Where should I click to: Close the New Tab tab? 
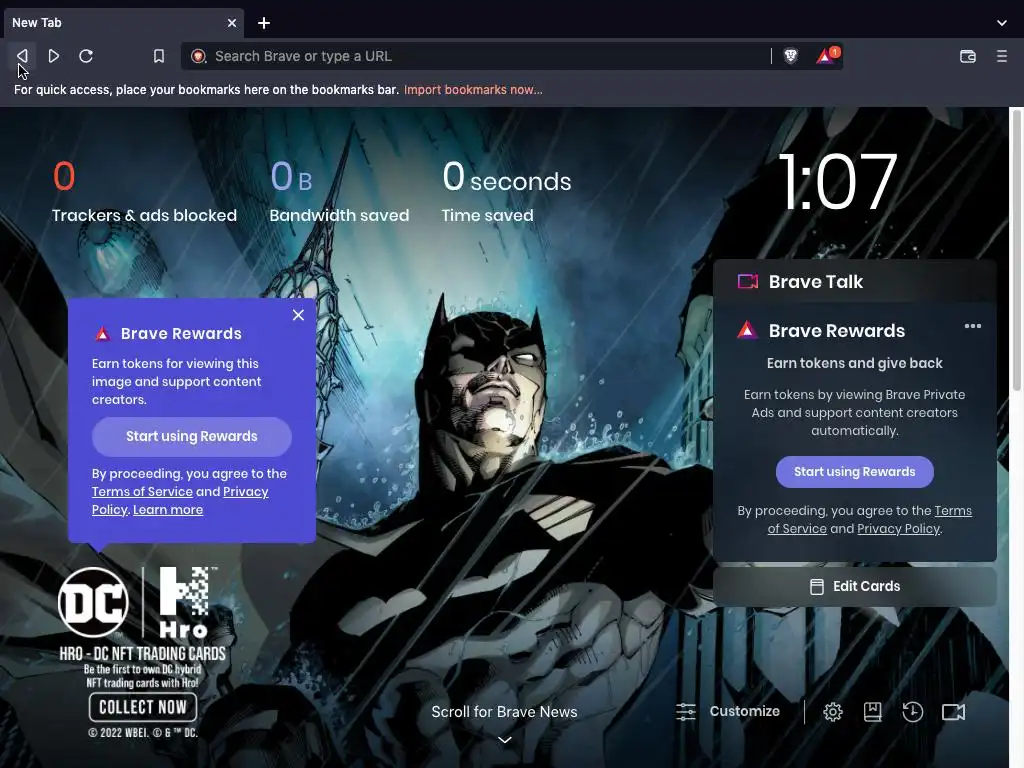tap(232, 23)
